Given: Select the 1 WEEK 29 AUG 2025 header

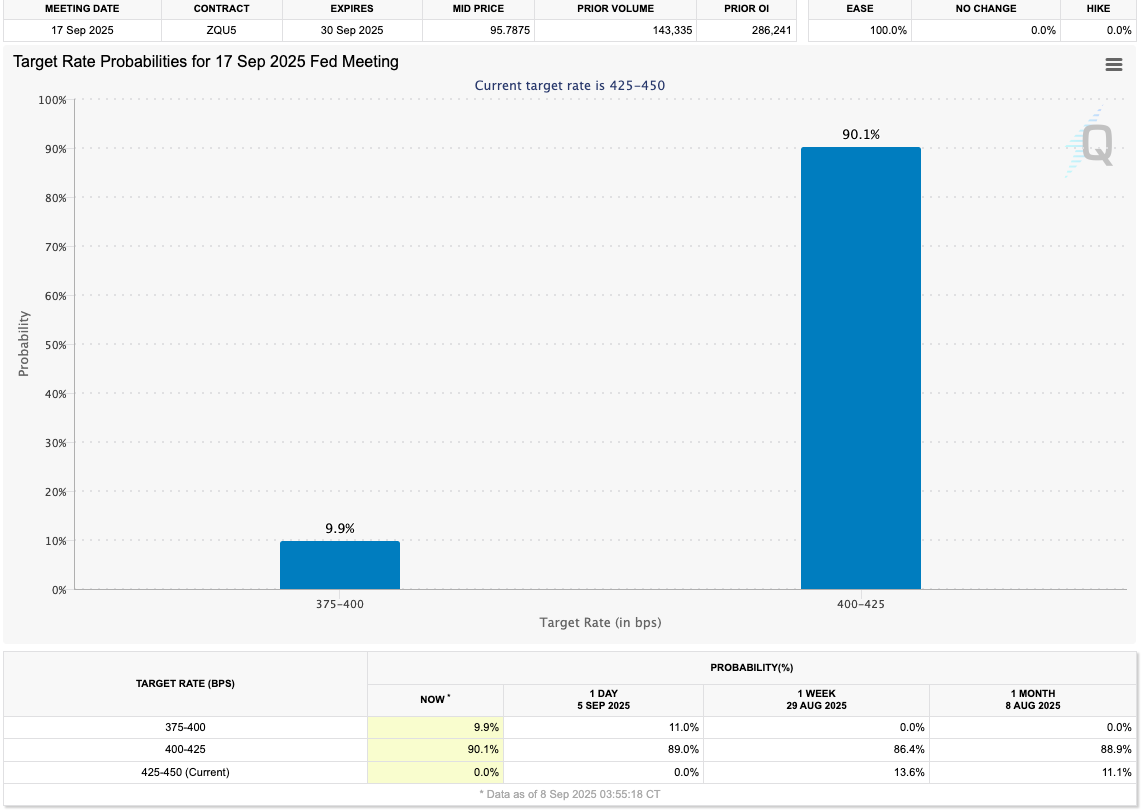Looking at the screenshot, I should coord(816,699).
